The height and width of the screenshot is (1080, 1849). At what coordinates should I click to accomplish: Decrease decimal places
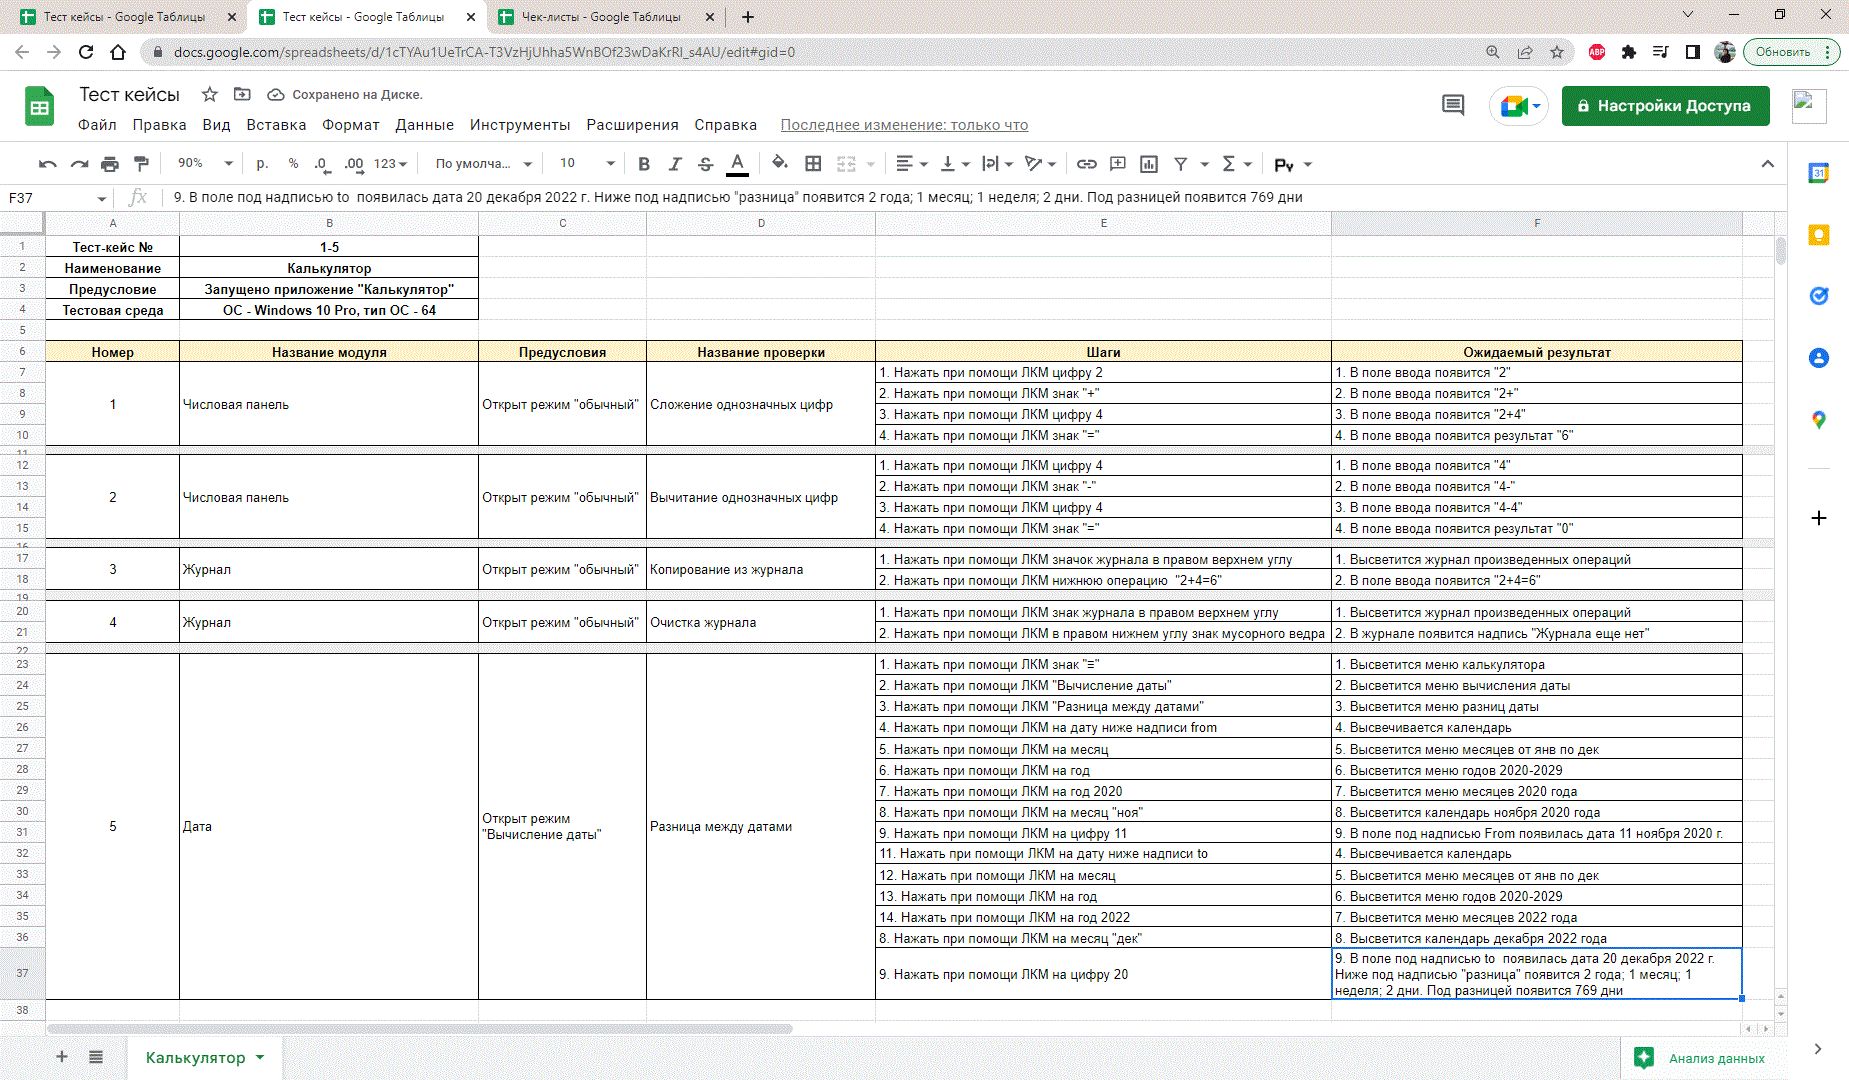(x=321, y=164)
